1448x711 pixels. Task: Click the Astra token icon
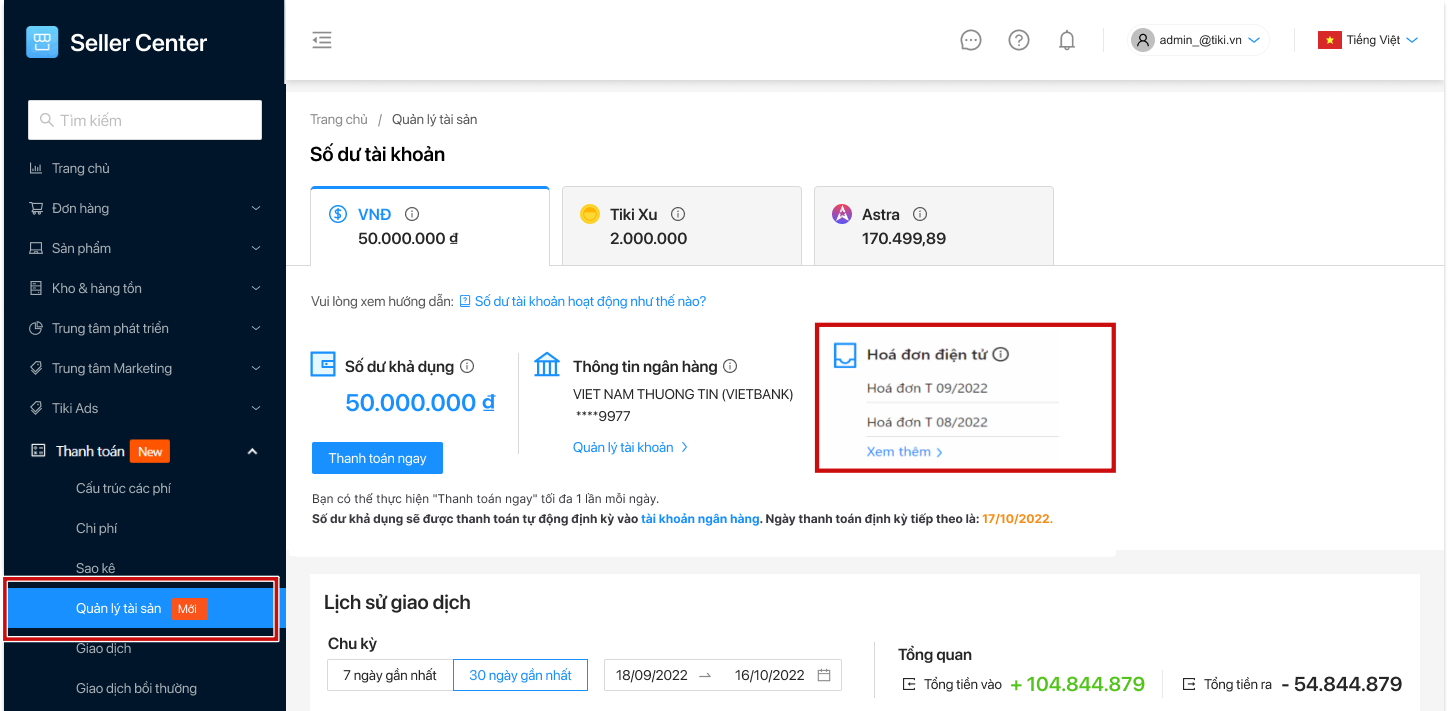tap(842, 214)
